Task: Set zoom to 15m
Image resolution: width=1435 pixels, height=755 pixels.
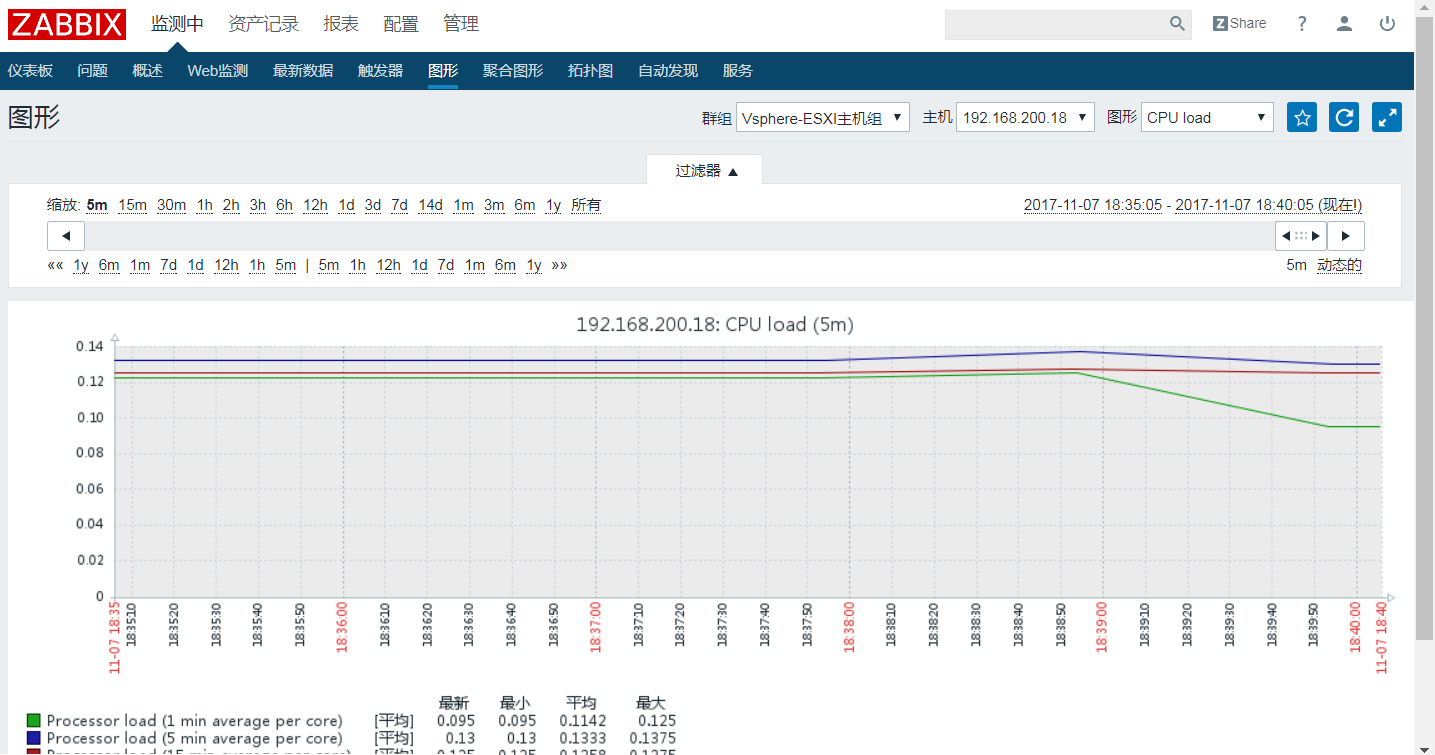Action: 133,205
